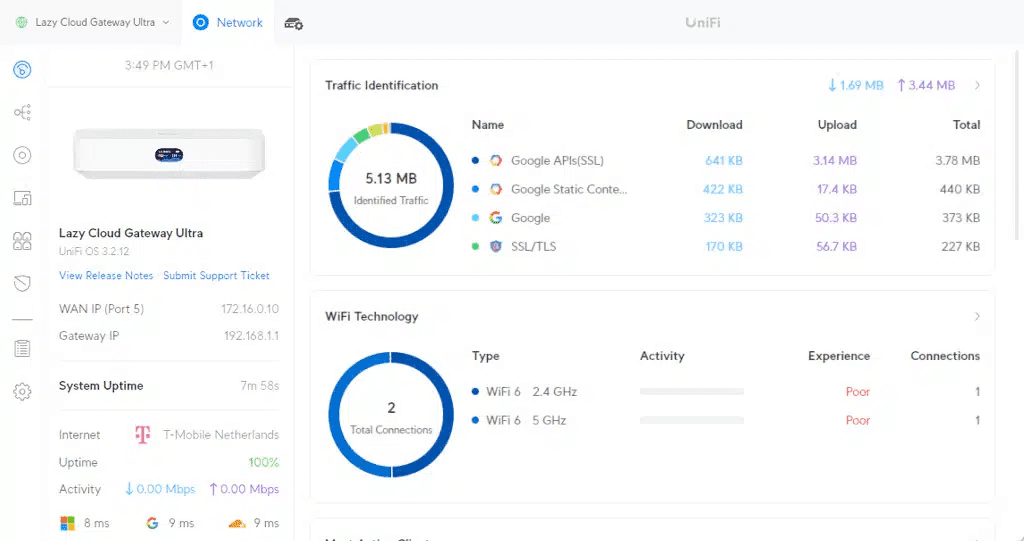Open the Dashboard icon in sidebar

(x=22, y=69)
